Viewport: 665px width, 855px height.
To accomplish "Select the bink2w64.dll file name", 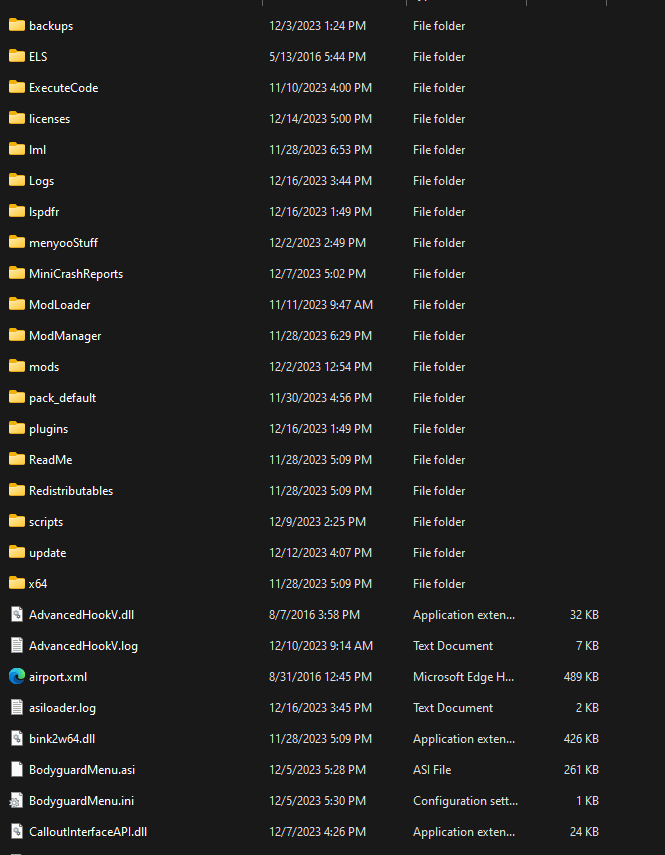I will (62, 739).
